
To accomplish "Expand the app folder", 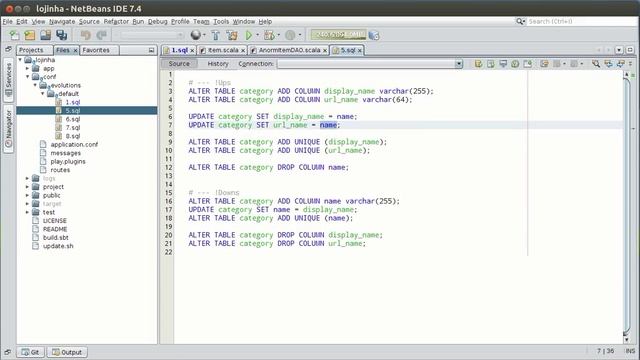I will [x=27, y=69].
